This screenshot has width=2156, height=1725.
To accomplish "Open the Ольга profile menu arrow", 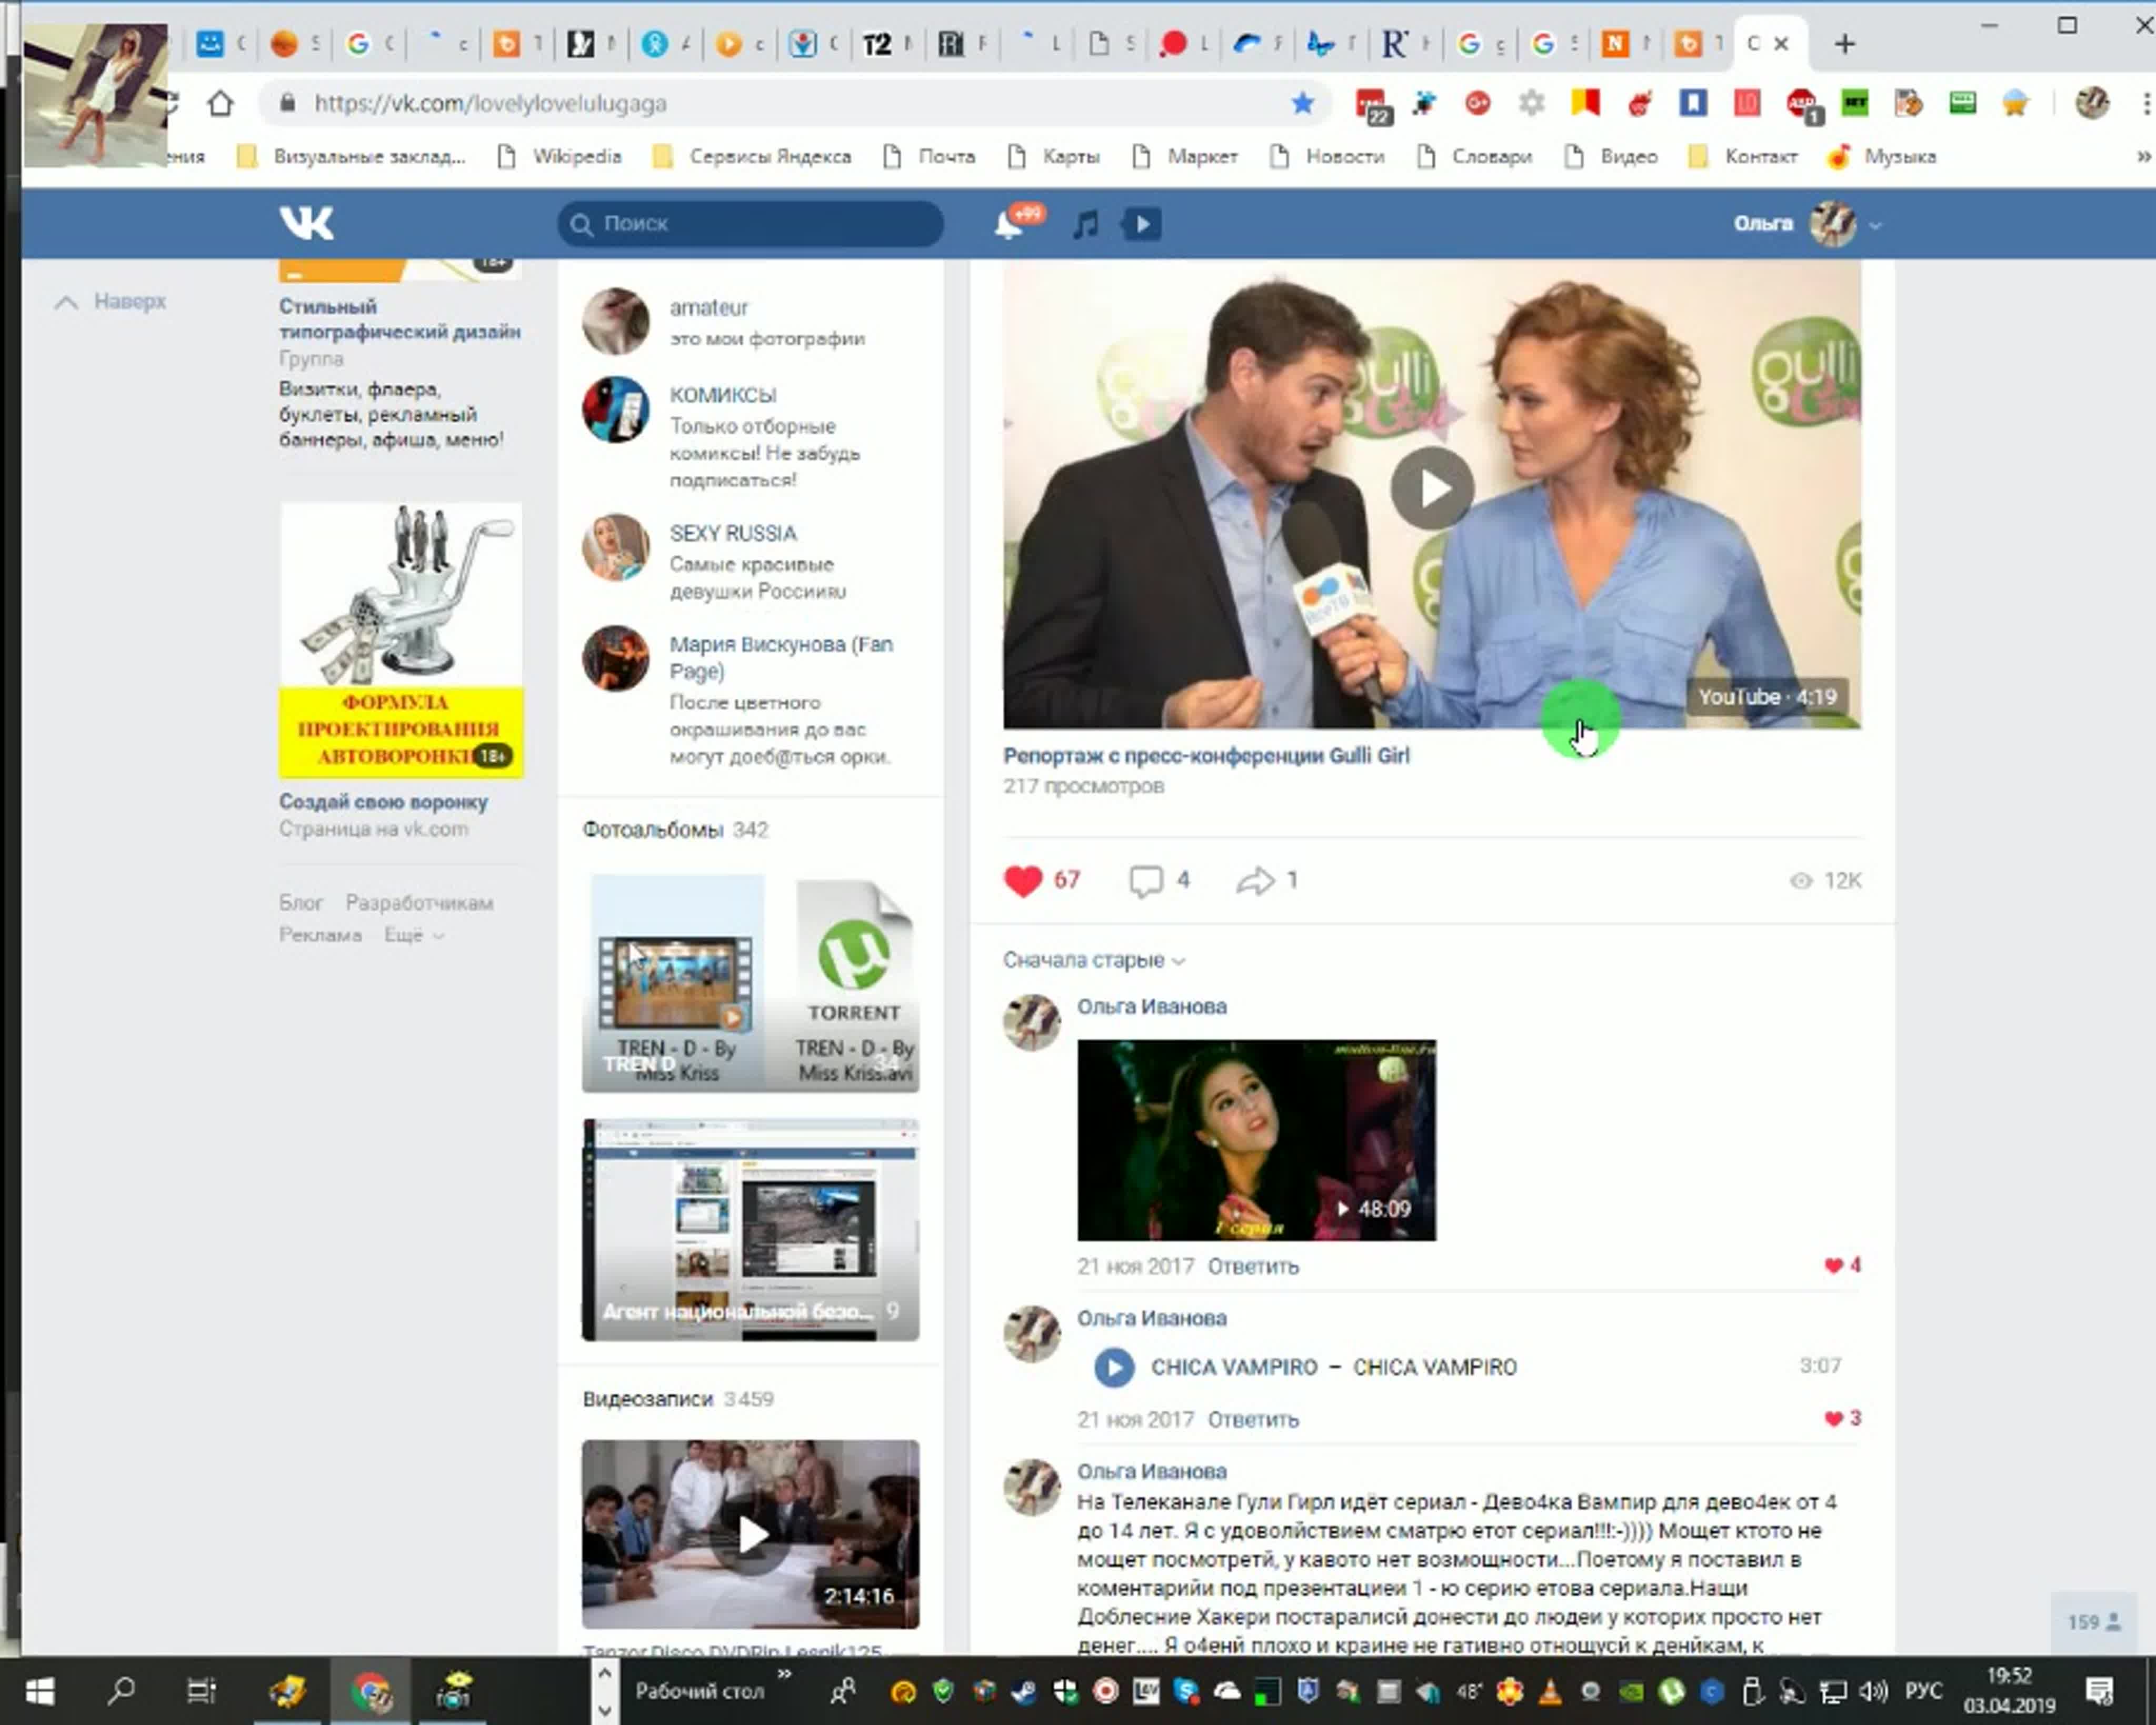I will coord(1875,226).
